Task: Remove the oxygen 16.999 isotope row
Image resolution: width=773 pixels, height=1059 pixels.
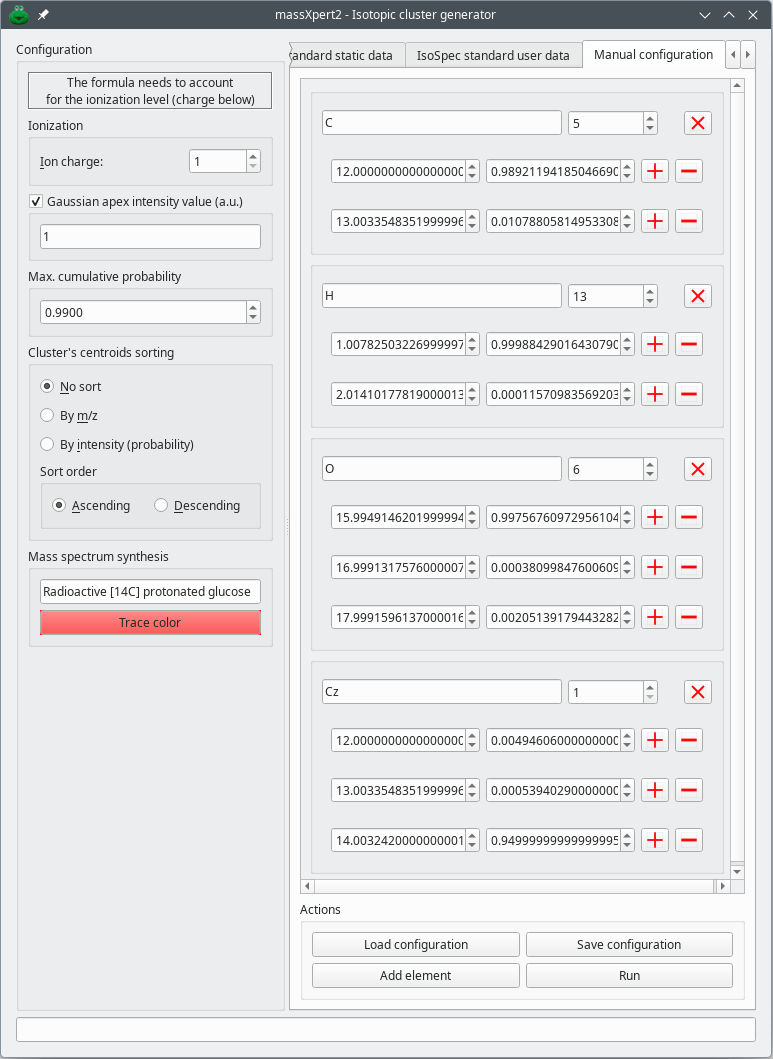Action: coord(688,567)
